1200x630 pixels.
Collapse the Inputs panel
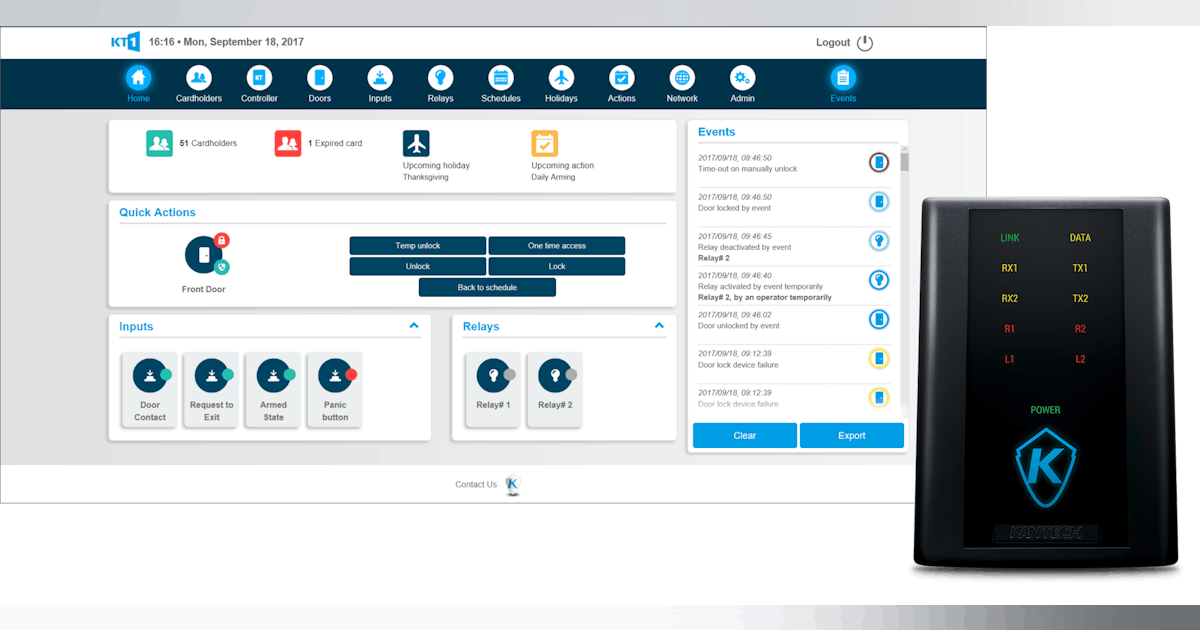coord(413,326)
